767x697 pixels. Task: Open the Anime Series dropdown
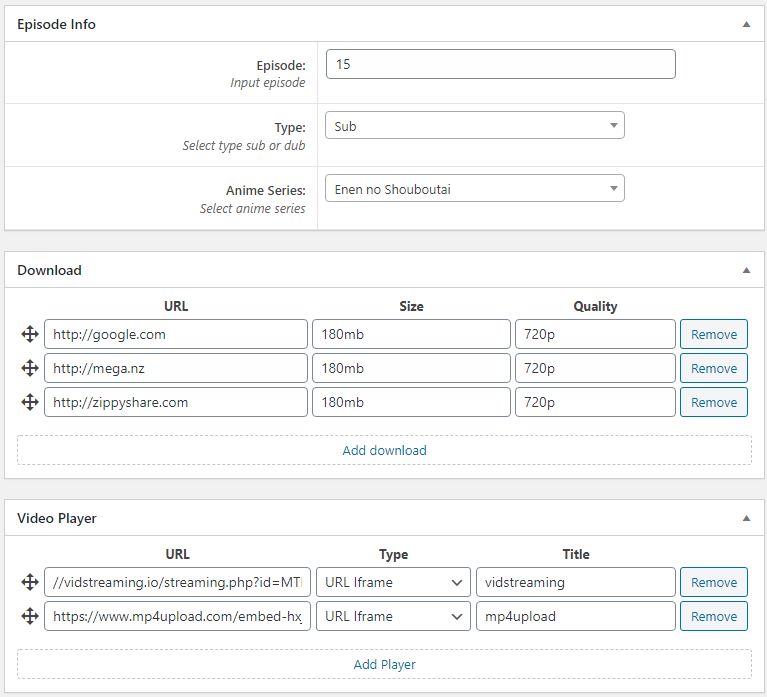click(474, 189)
